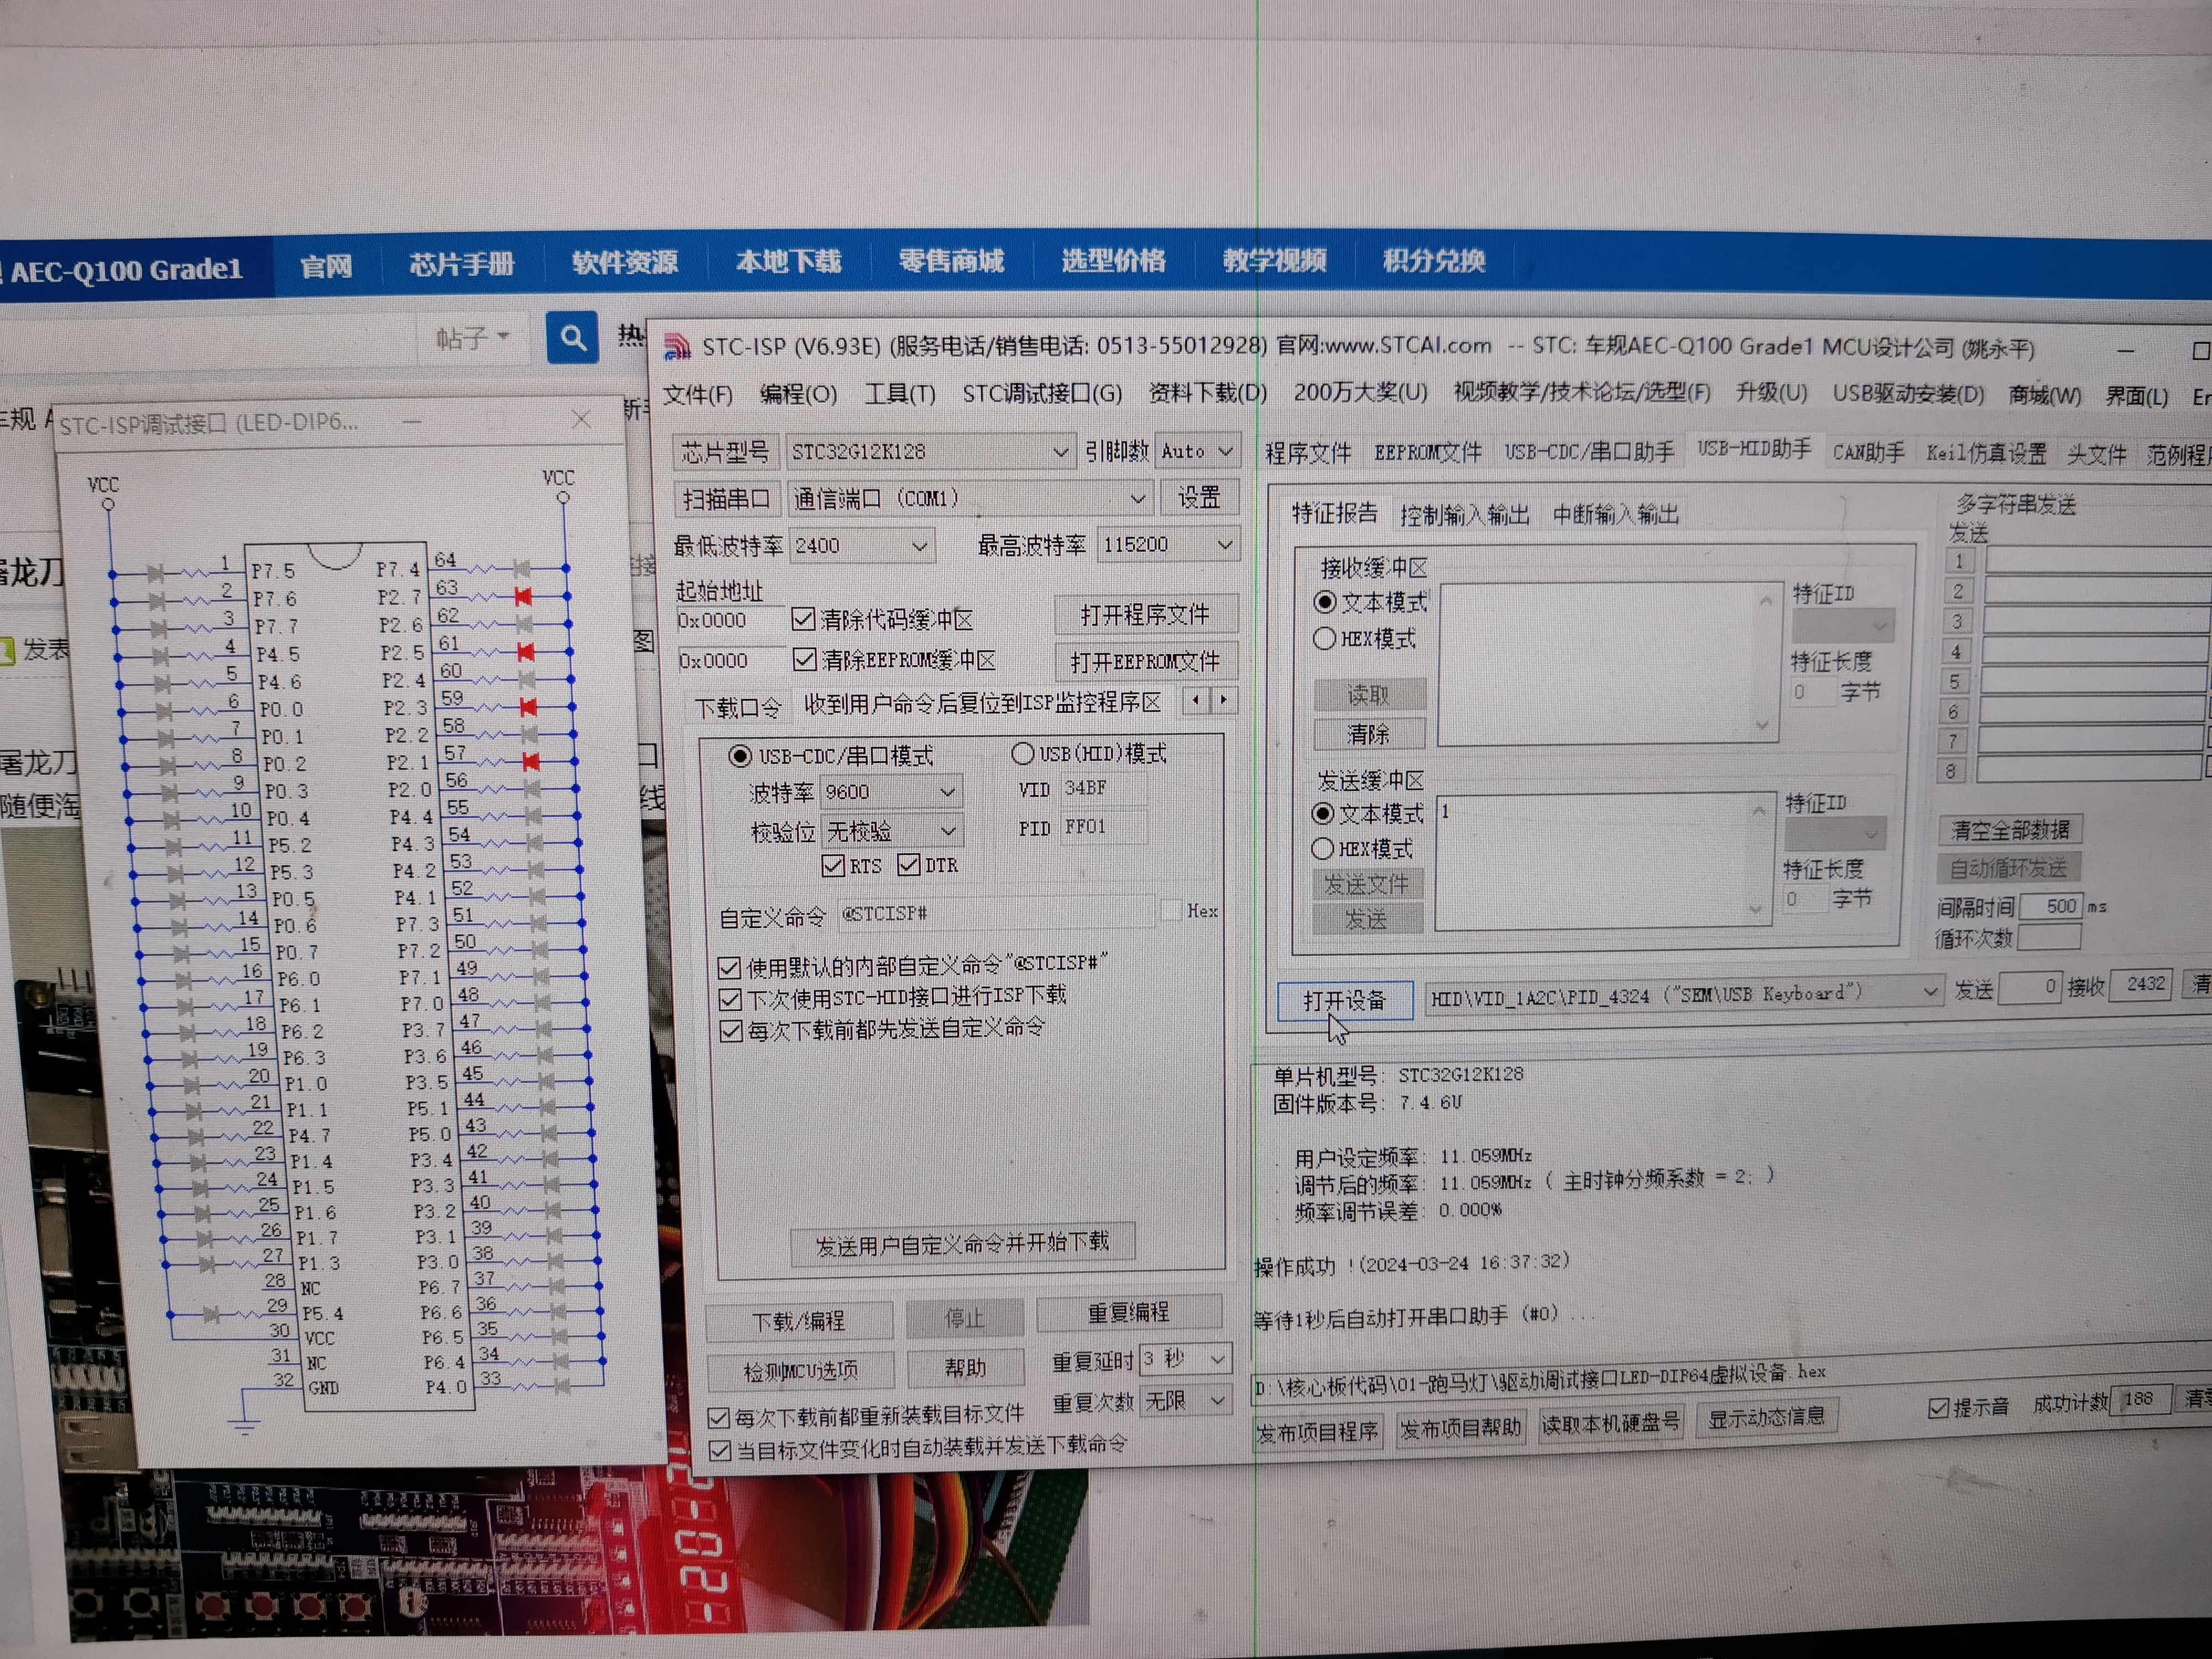
Task: Toggle the 提示音 checkbox
Action: [1938, 1408]
